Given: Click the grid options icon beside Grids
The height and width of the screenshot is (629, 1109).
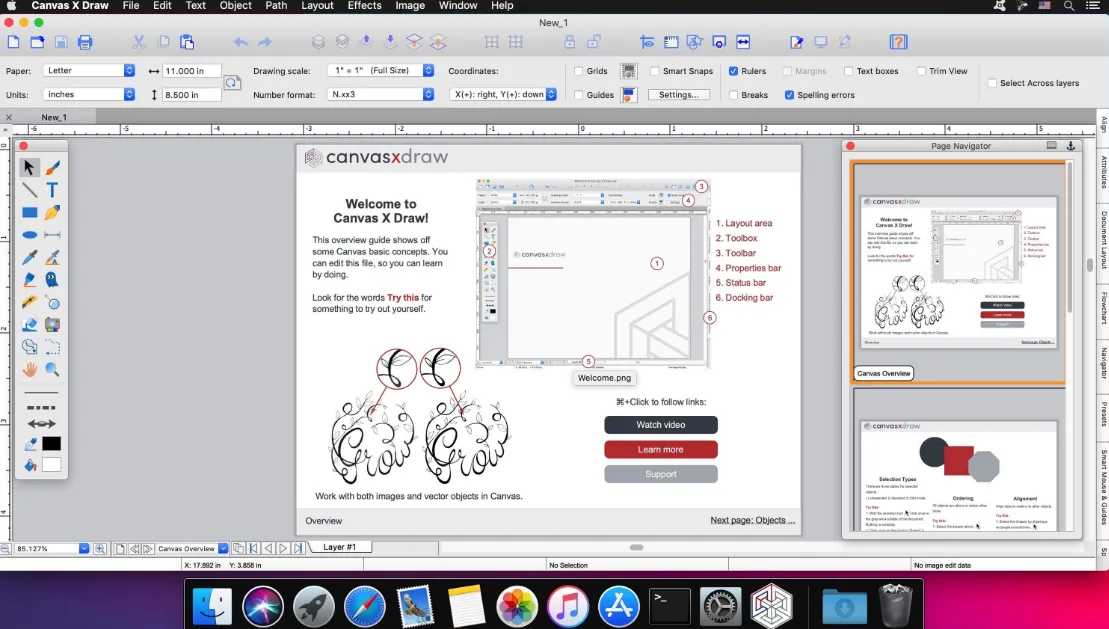Looking at the screenshot, I should coord(628,71).
